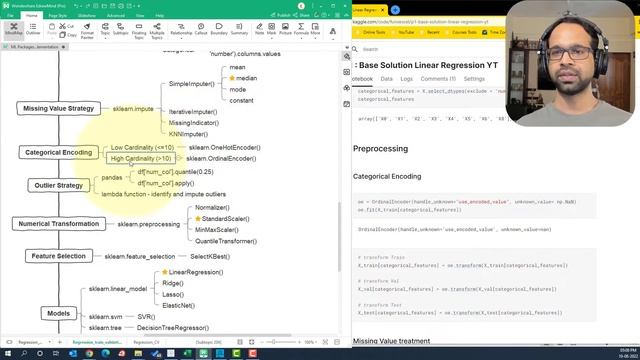Click Task View on taskbar
The height and width of the screenshot is (360, 640).
point(56,353)
